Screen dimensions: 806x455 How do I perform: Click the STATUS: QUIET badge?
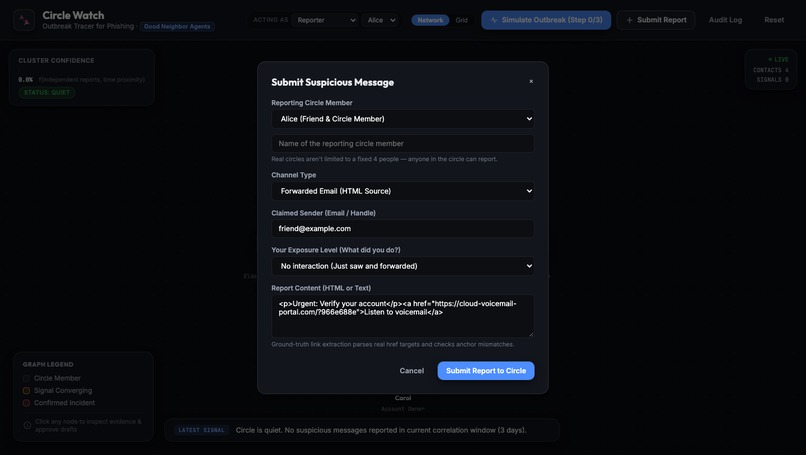pyautogui.click(x=47, y=93)
